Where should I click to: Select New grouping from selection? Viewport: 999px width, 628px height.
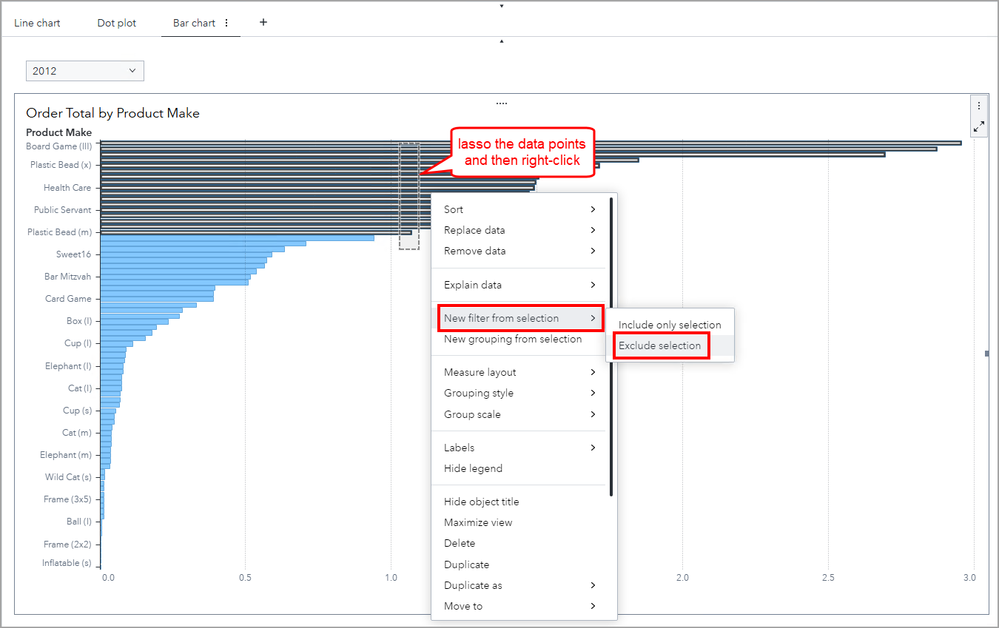click(513, 339)
